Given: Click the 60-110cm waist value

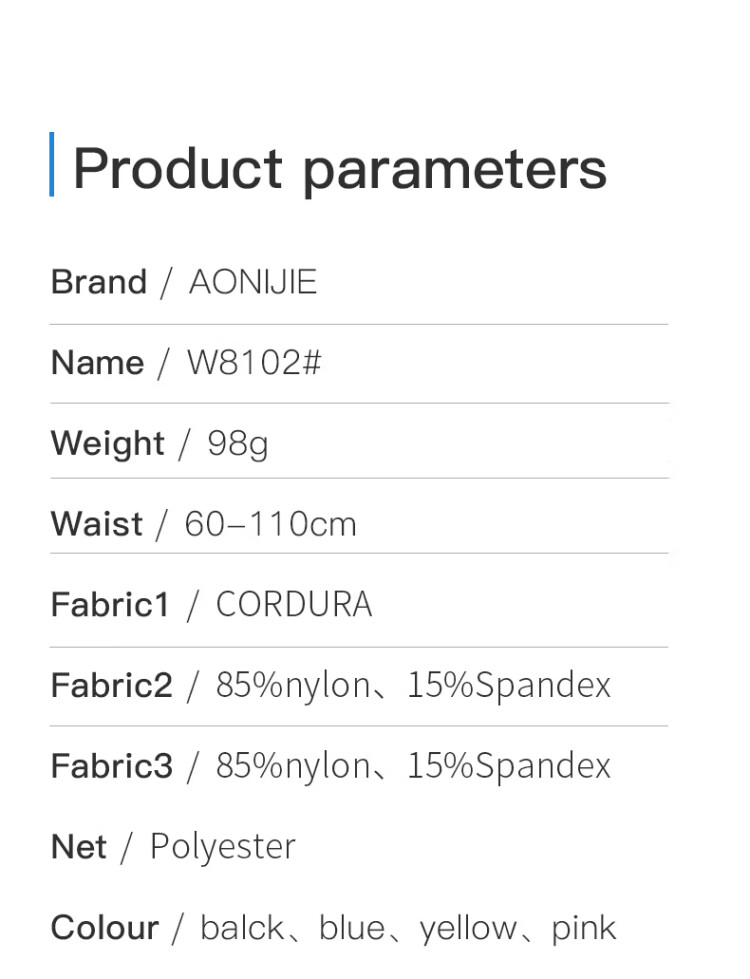Looking at the screenshot, I should coord(270,524).
